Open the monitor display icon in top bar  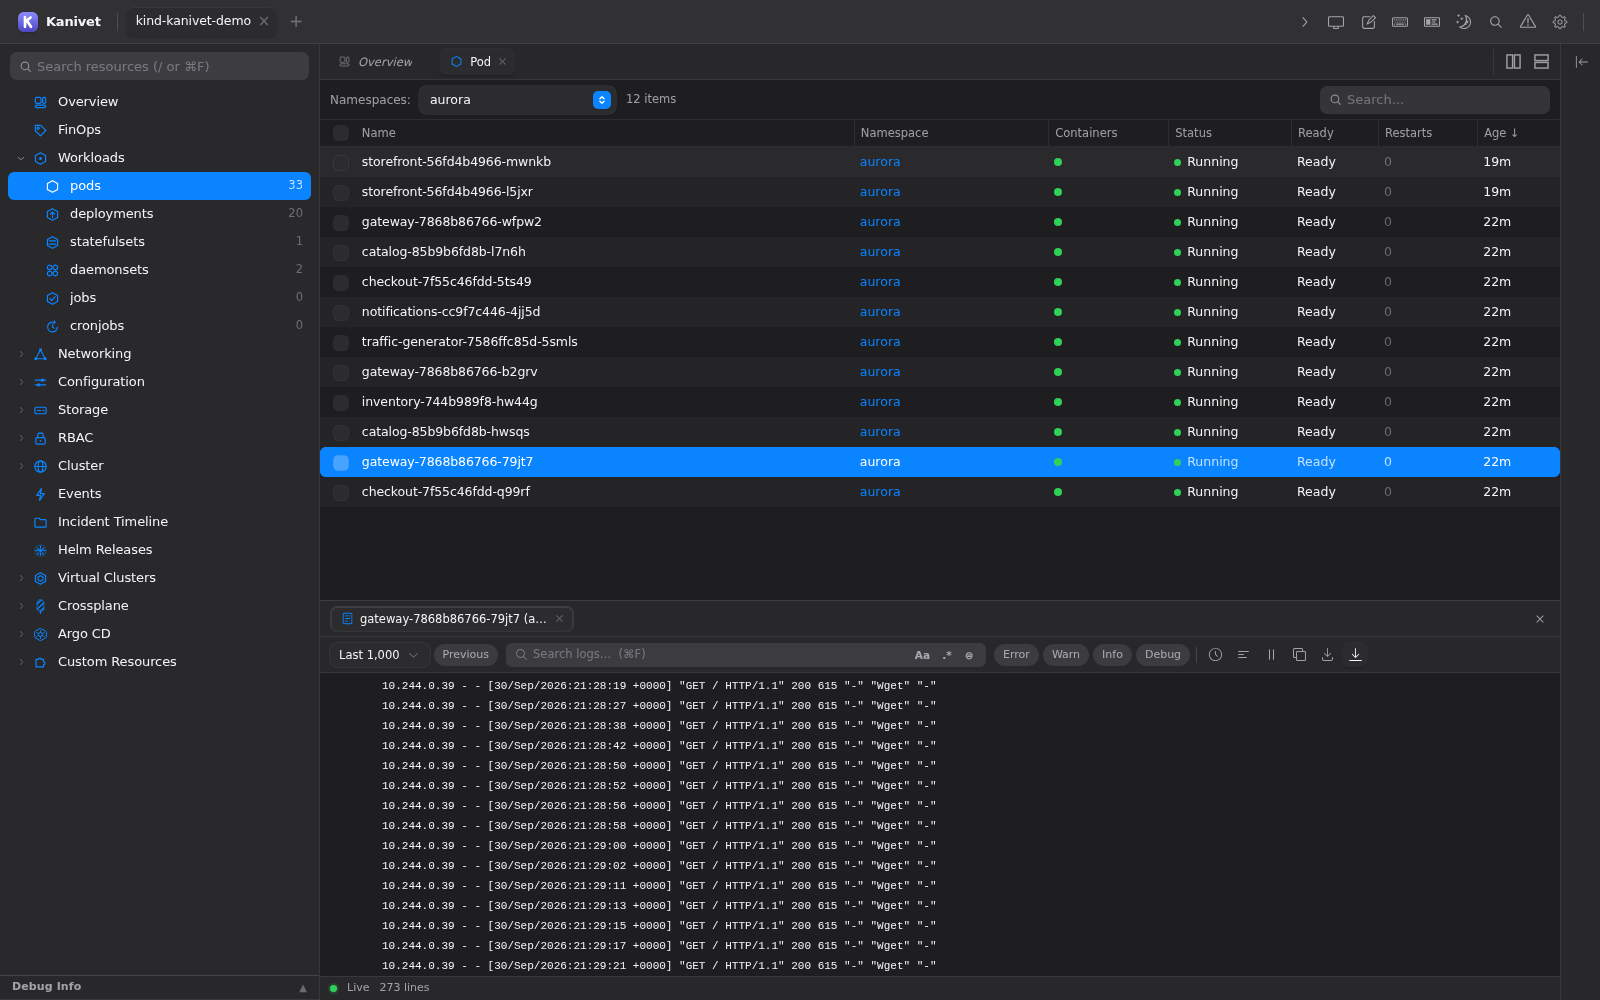(1336, 22)
